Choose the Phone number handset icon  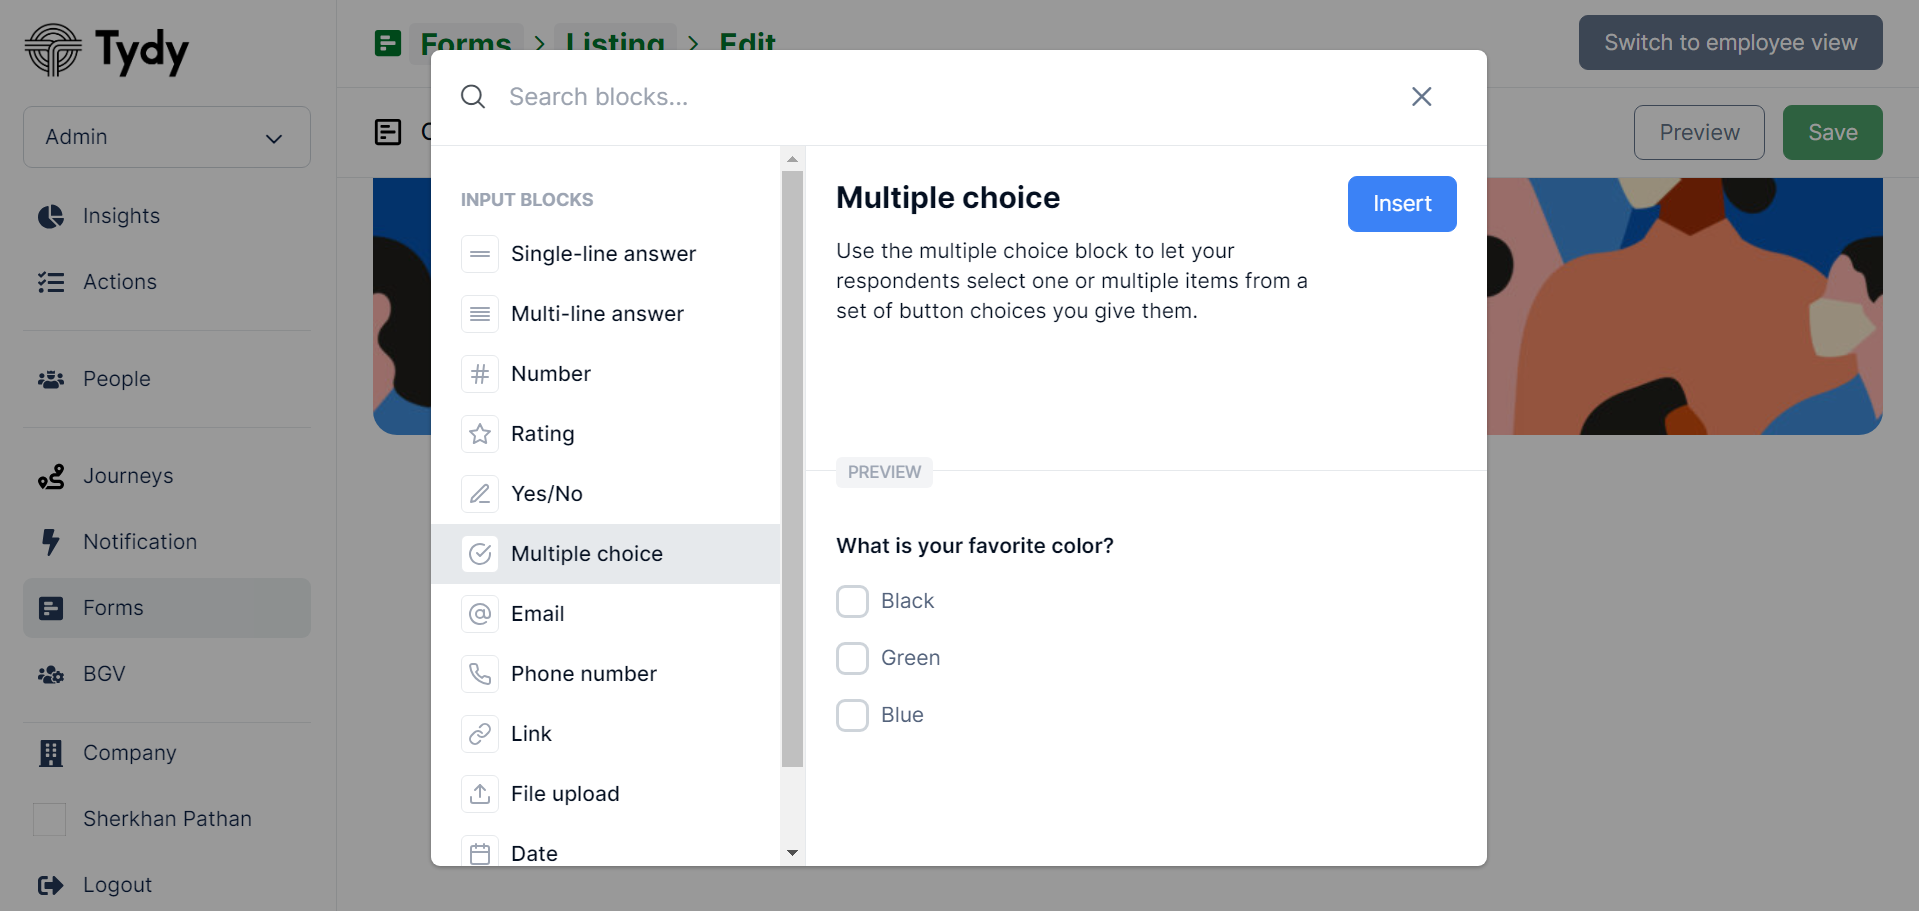tap(480, 674)
